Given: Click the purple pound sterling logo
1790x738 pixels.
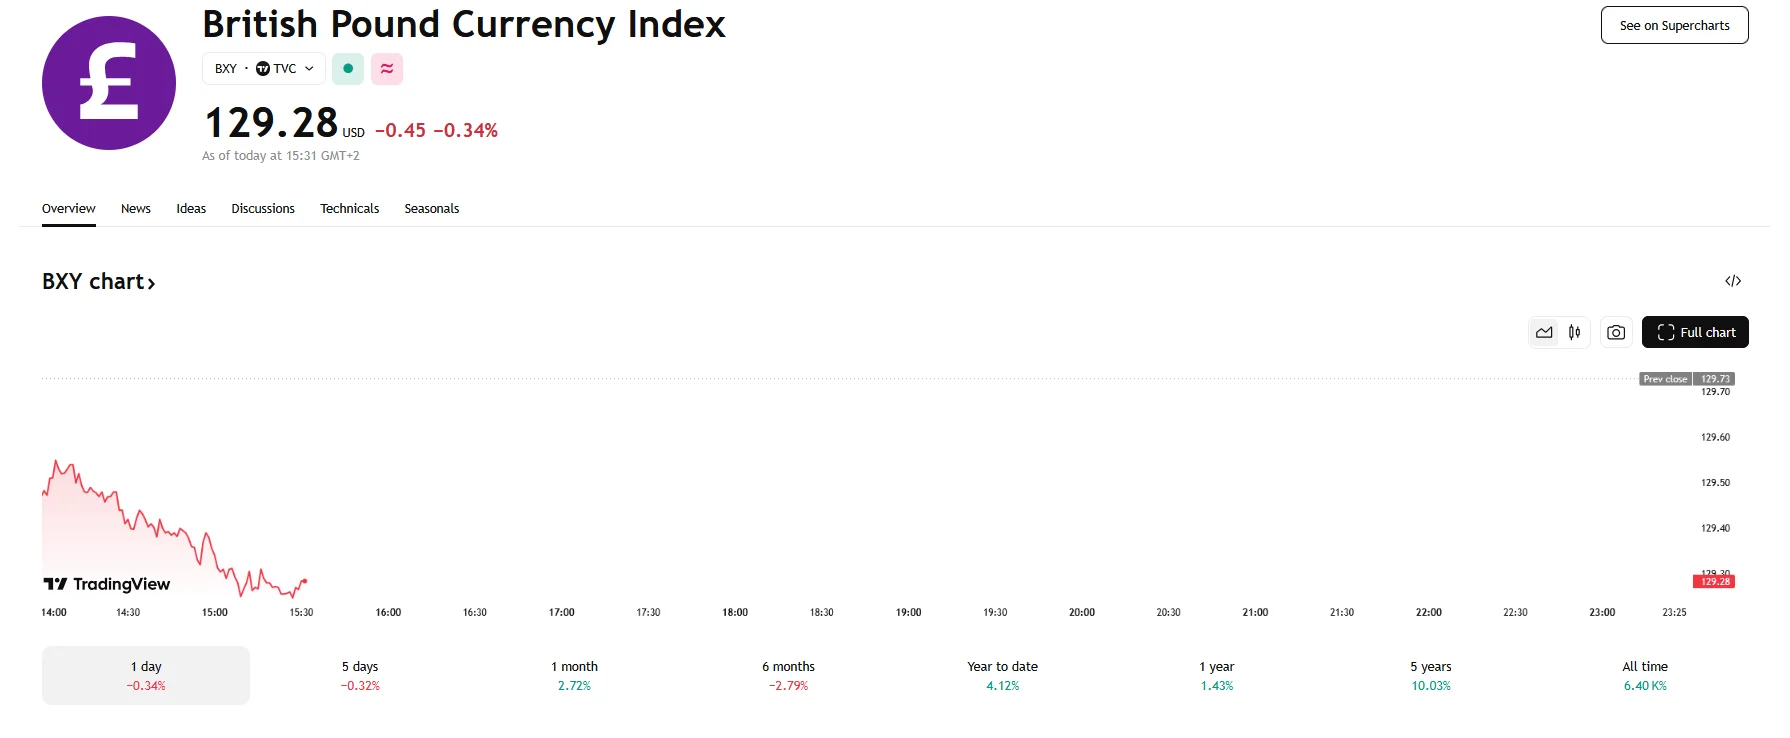Looking at the screenshot, I should tap(109, 83).
